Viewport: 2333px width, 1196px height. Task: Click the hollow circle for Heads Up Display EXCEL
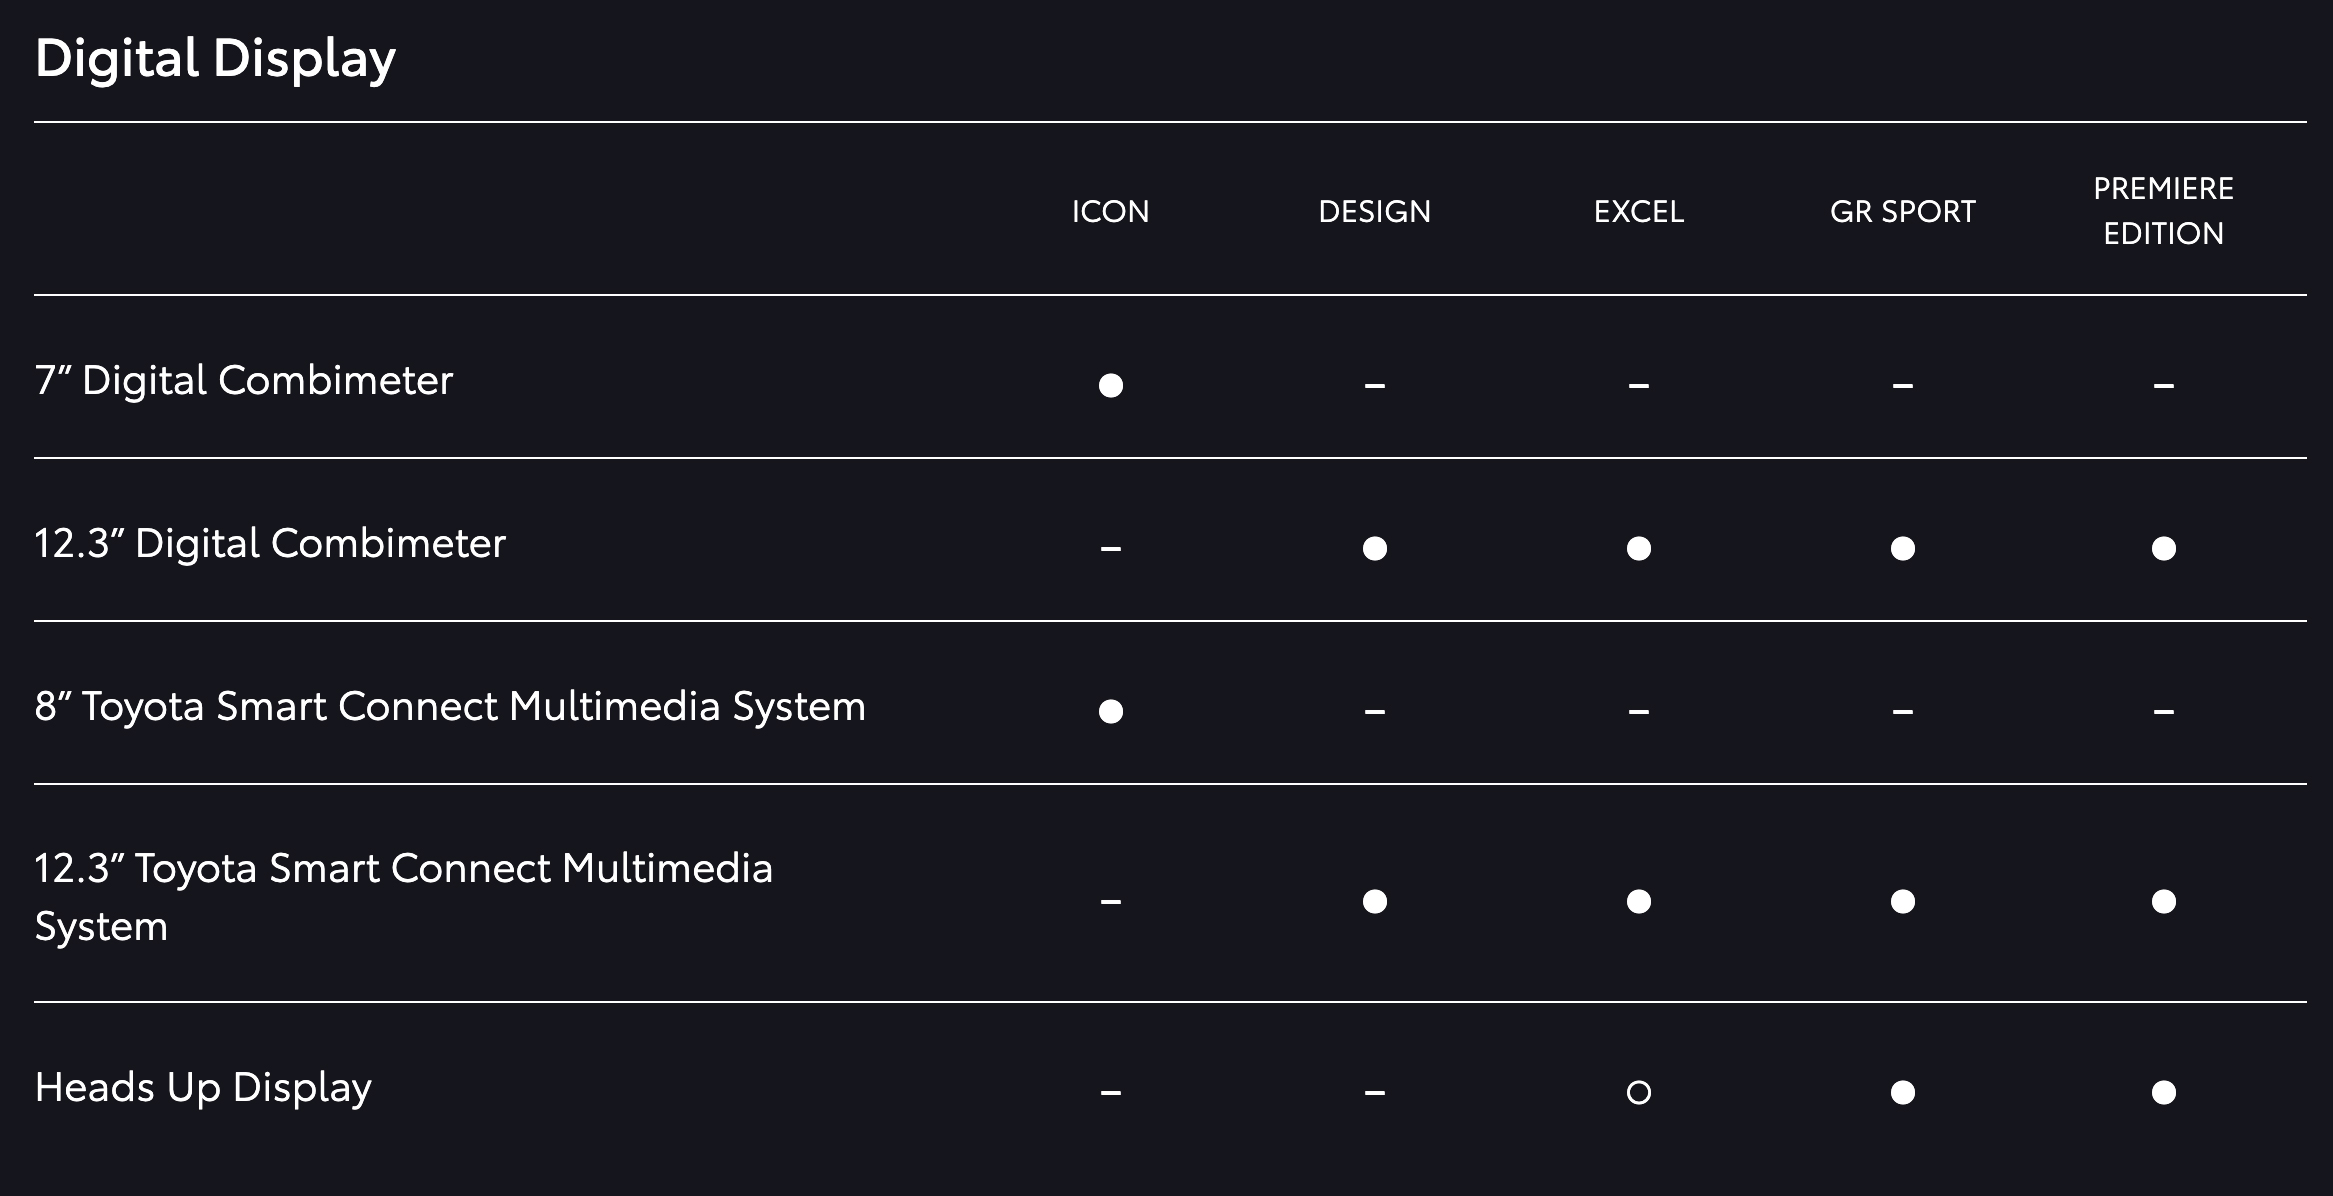click(1638, 1092)
